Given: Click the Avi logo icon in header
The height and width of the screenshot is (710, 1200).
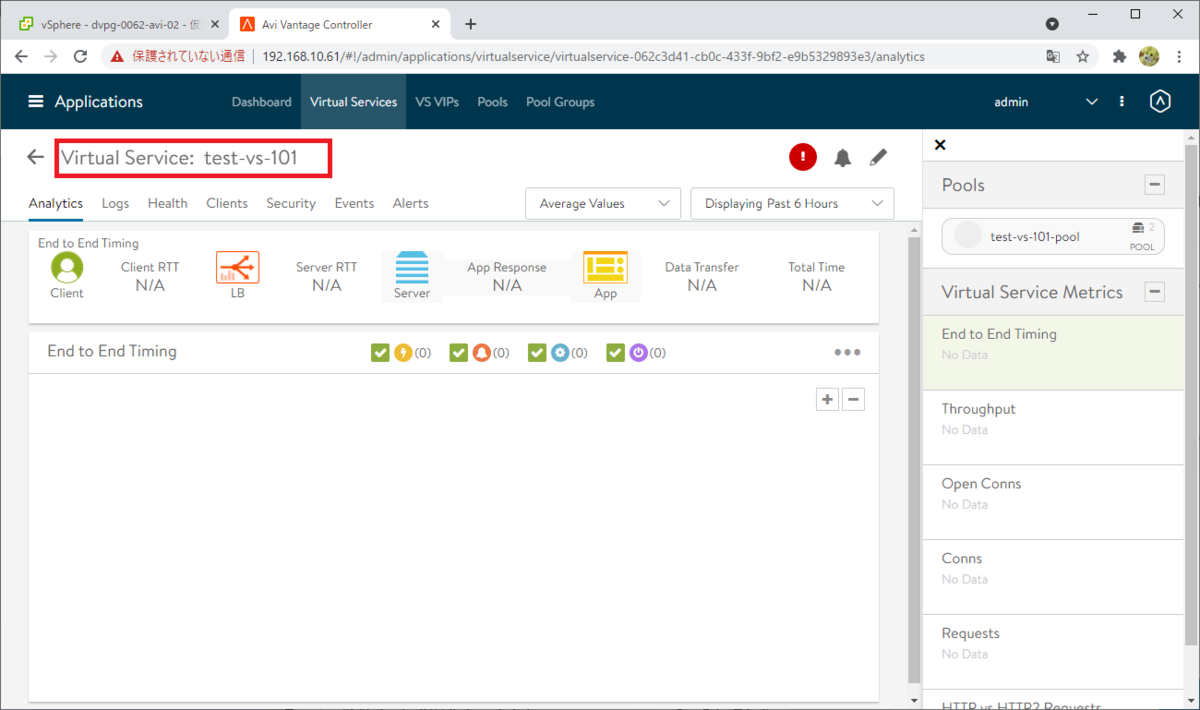Looking at the screenshot, I should 1160,102.
